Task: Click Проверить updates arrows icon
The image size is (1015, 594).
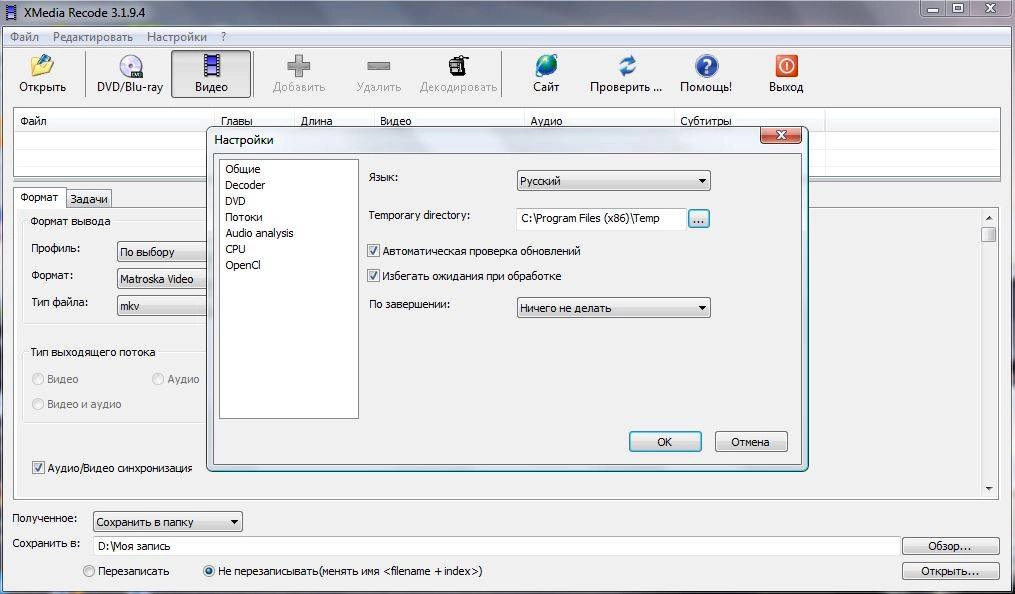Action: pyautogui.click(x=626, y=65)
